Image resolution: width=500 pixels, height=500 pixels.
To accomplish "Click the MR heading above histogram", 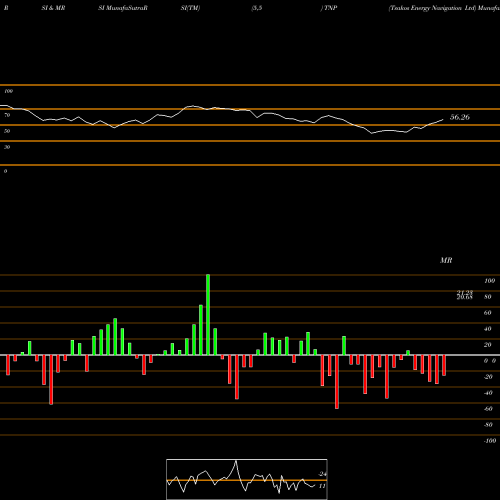I will tap(446, 260).
